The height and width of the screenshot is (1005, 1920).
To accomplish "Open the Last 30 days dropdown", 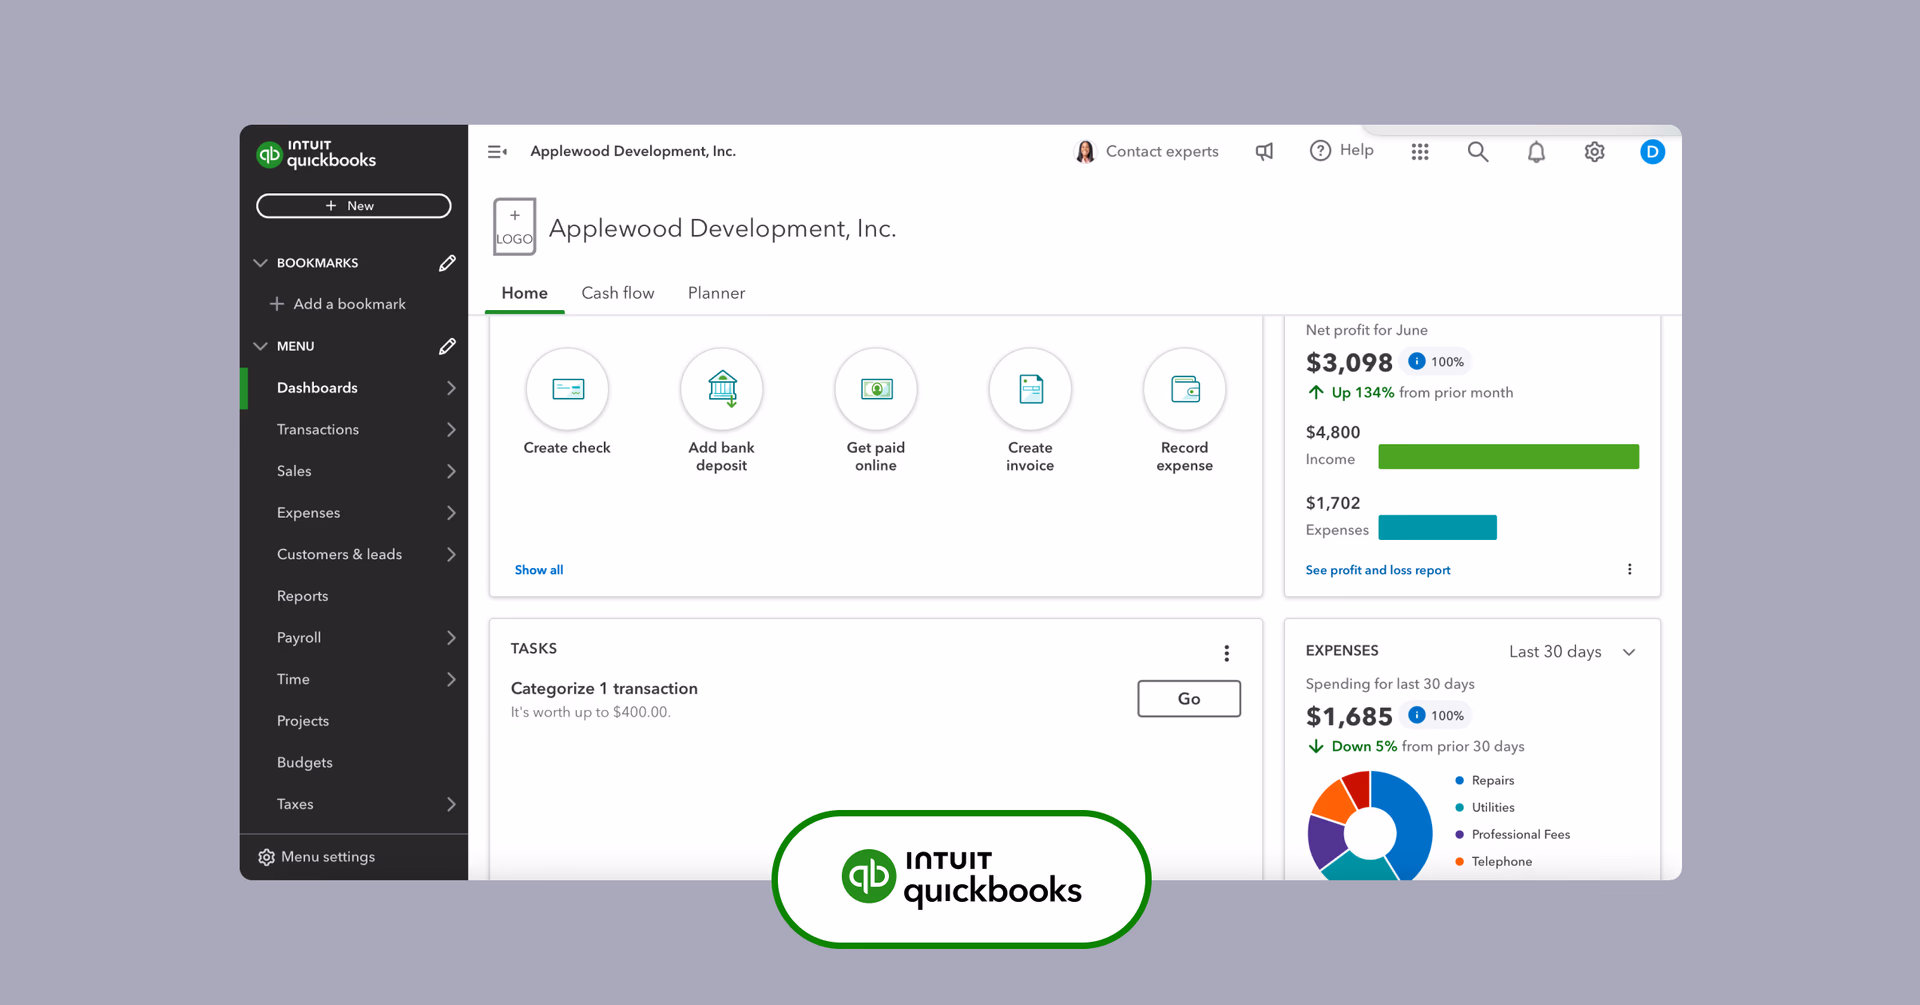I will point(1571,652).
